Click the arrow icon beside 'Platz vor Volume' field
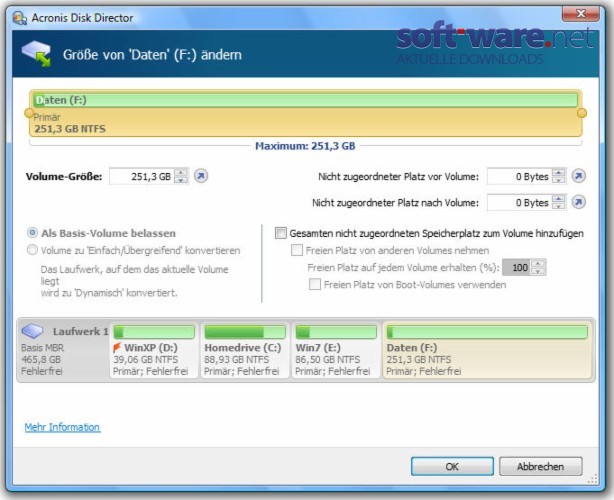 pos(579,176)
